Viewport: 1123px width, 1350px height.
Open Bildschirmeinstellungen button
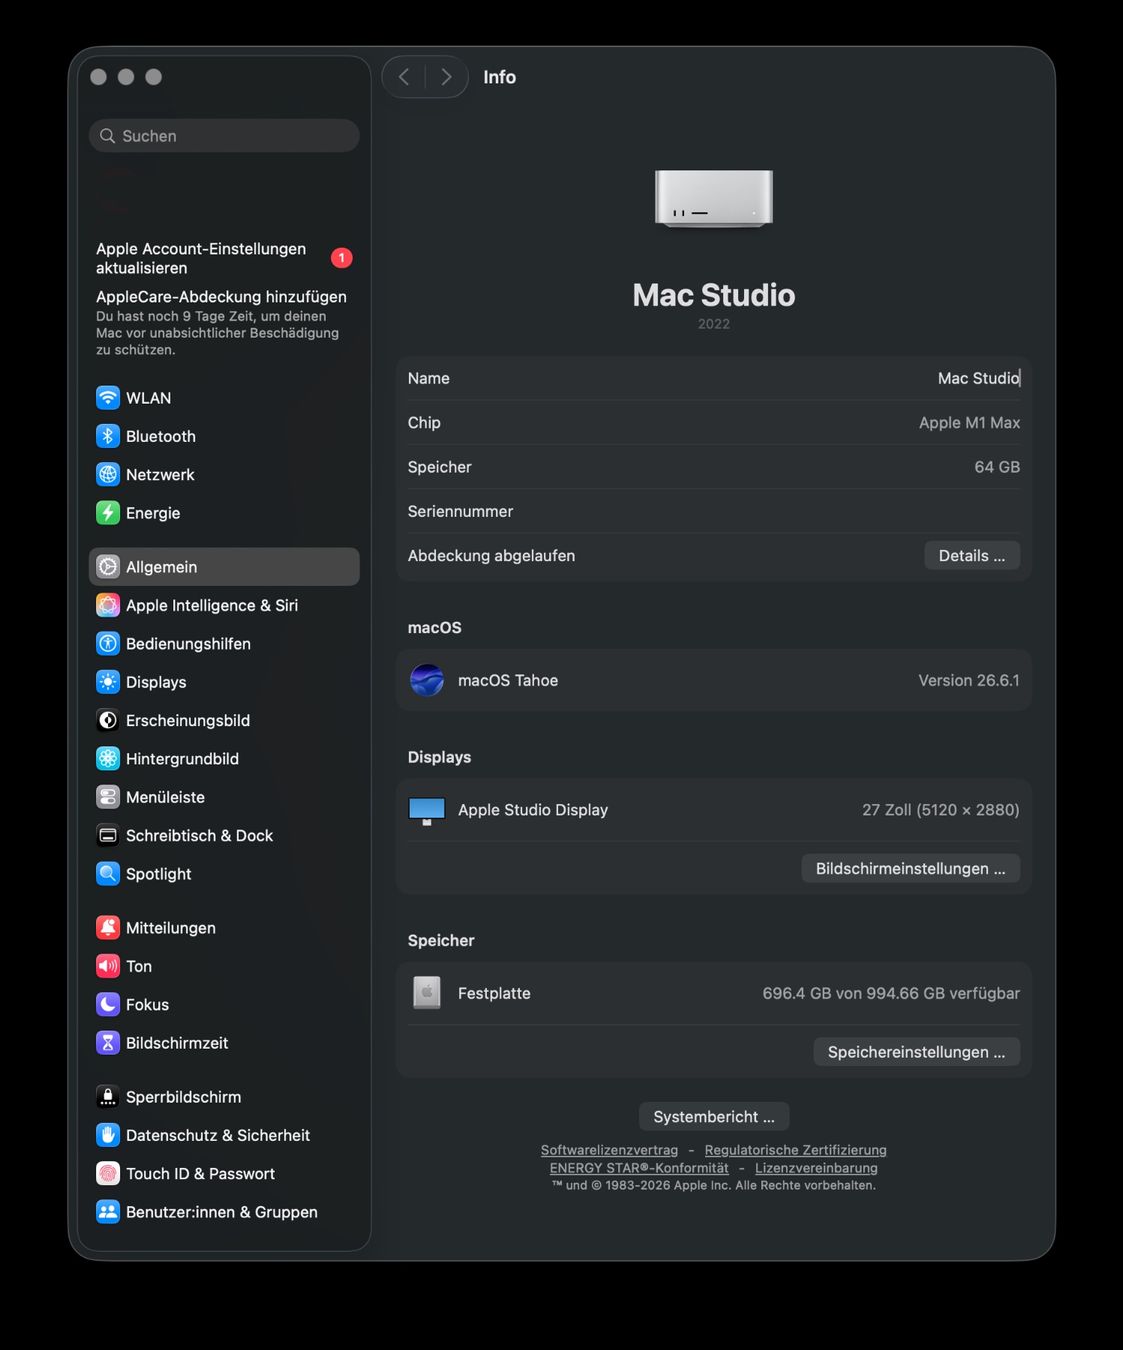[911, 869]
